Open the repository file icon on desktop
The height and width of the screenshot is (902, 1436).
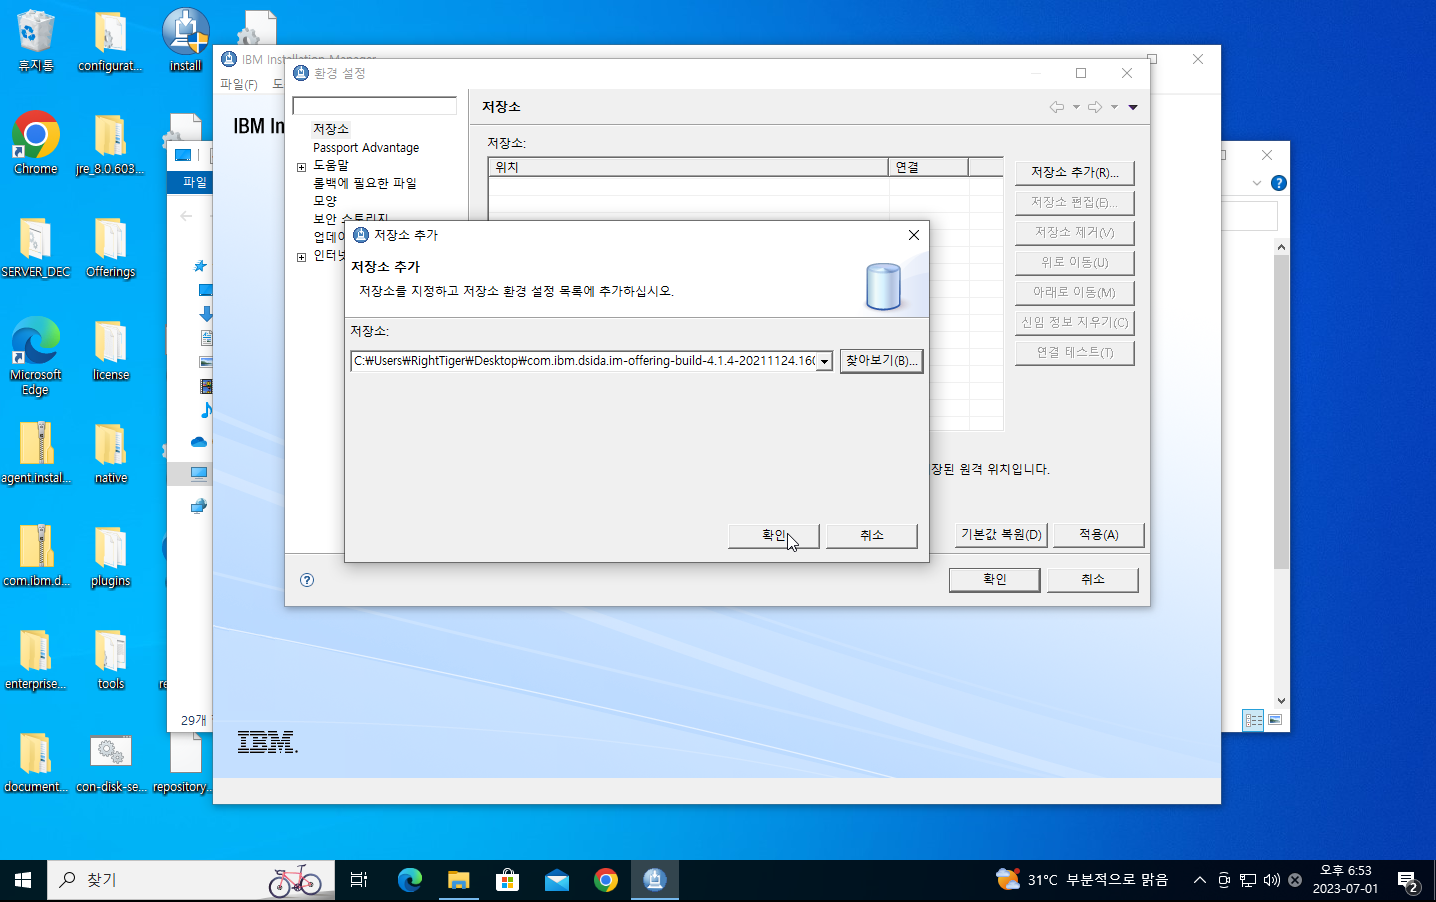click(183, 762)
